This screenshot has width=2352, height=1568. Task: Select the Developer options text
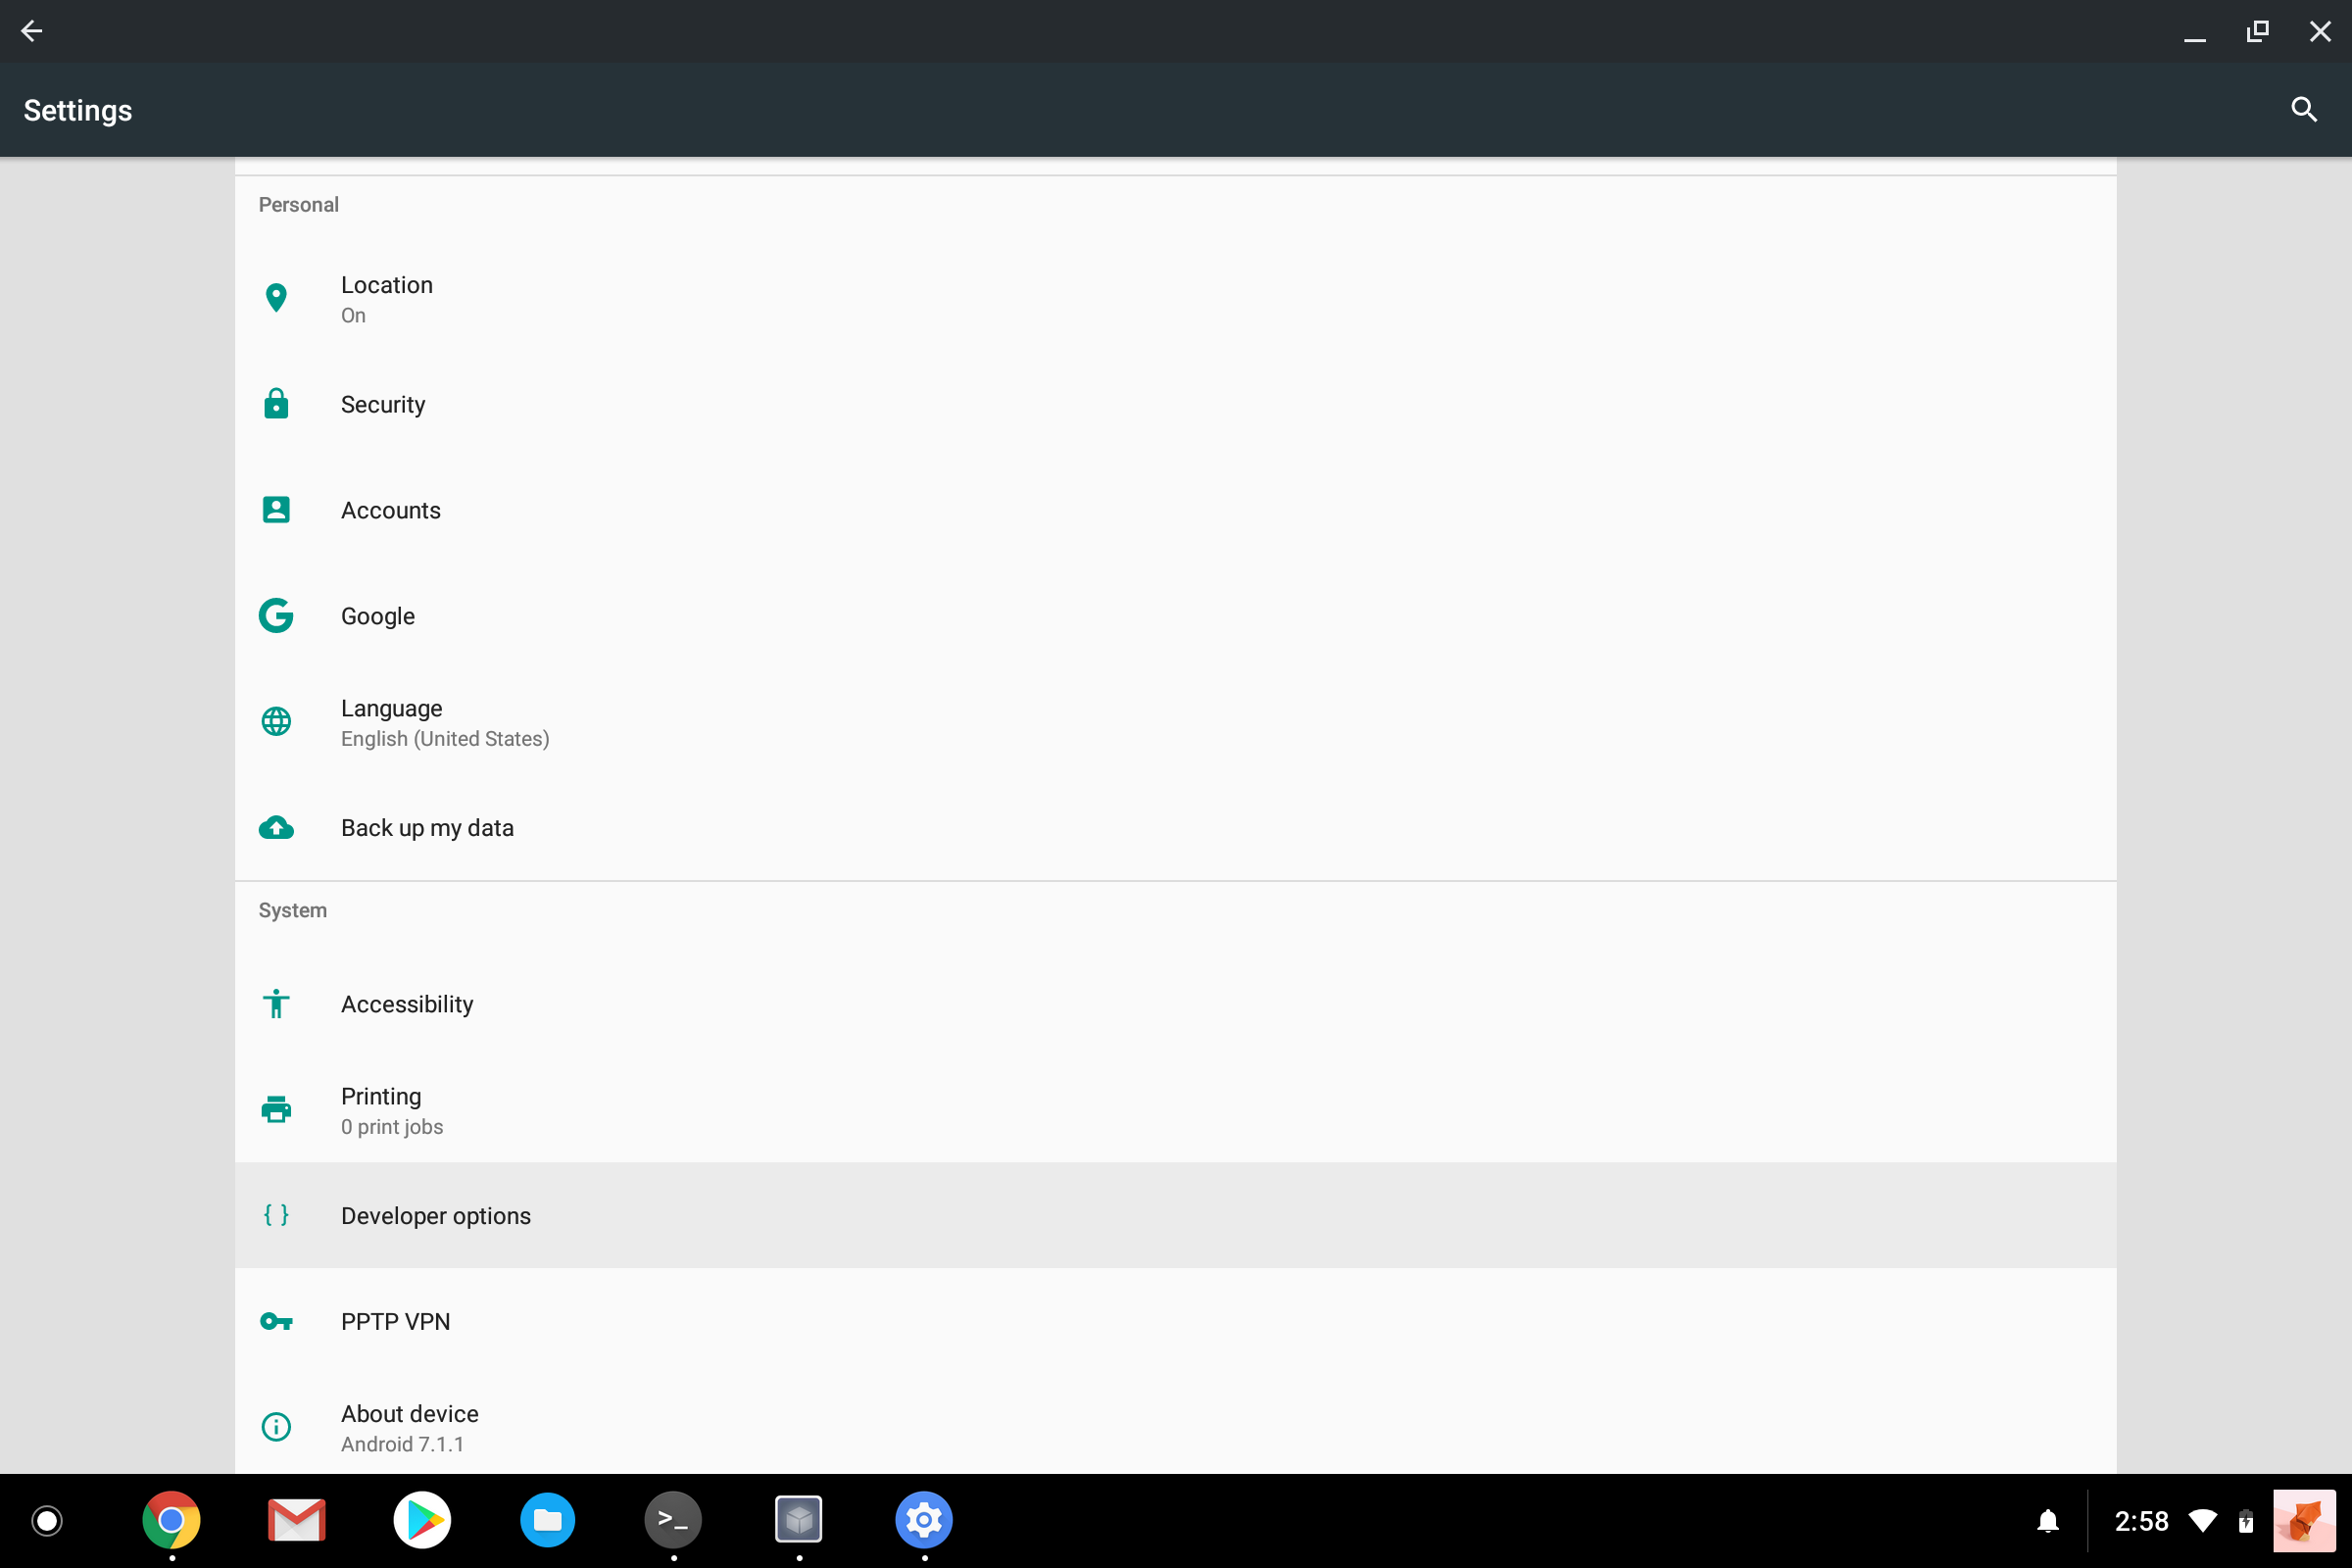tap(435, 1216)
